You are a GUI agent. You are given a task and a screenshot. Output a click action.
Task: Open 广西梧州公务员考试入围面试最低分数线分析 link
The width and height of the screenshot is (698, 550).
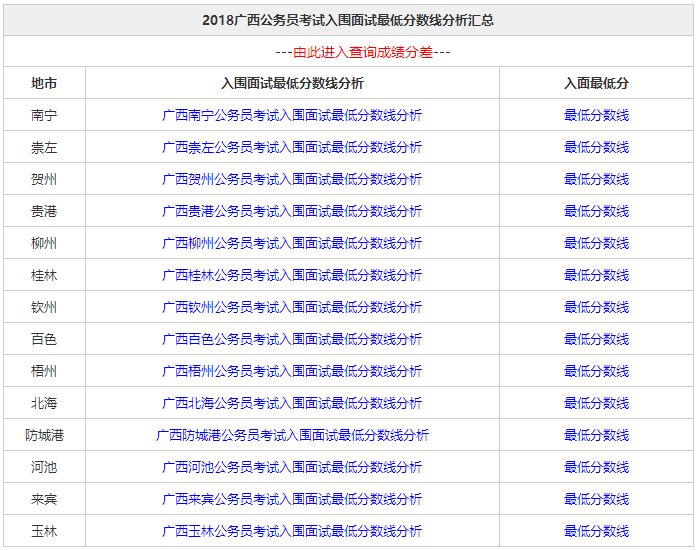292,372
